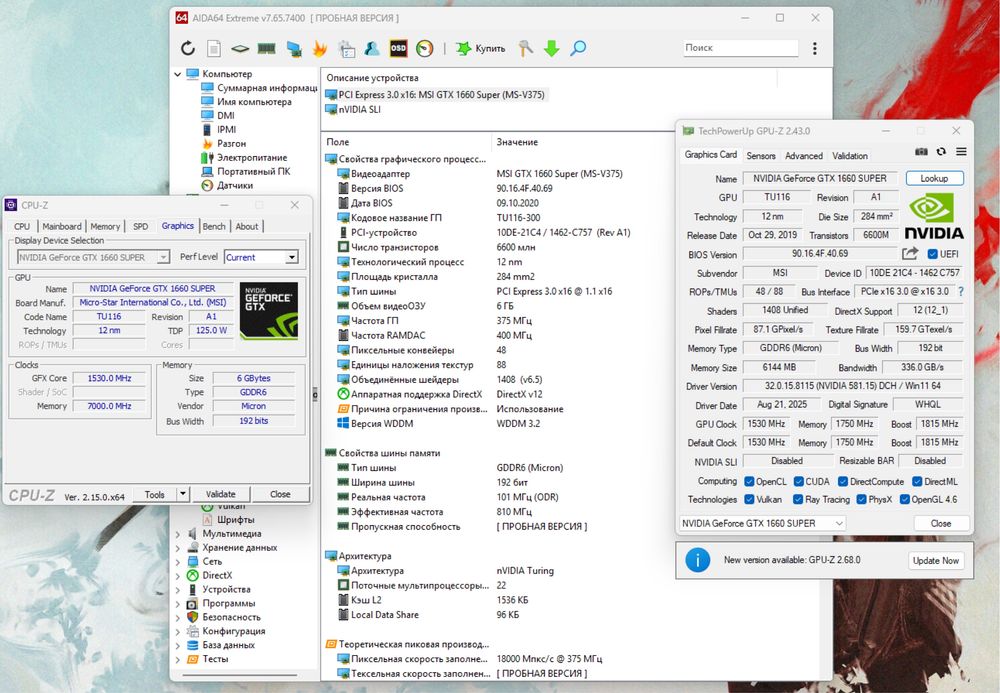Open the GPU-Z hamburger menu

pos(961,151)
